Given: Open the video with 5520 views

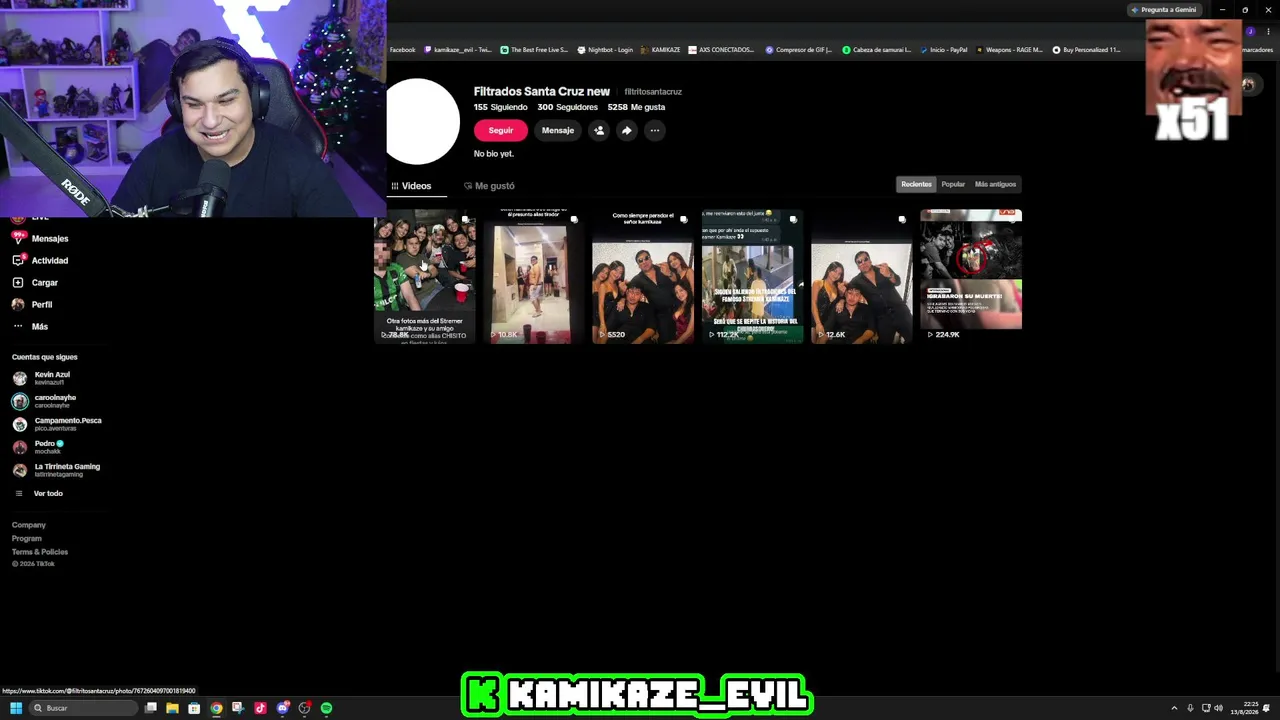Looking at the screenshot, I should point(643,276).
